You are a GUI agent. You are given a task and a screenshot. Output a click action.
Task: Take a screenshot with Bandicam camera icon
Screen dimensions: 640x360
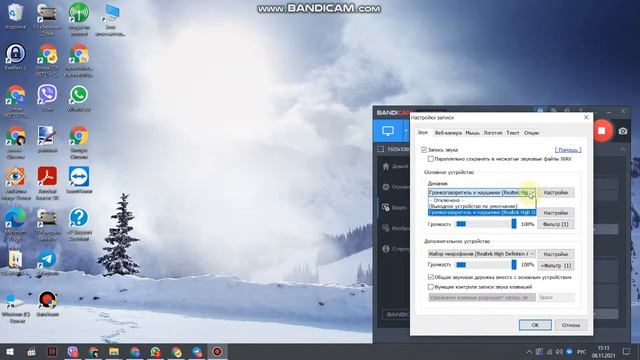coord(623,131)
